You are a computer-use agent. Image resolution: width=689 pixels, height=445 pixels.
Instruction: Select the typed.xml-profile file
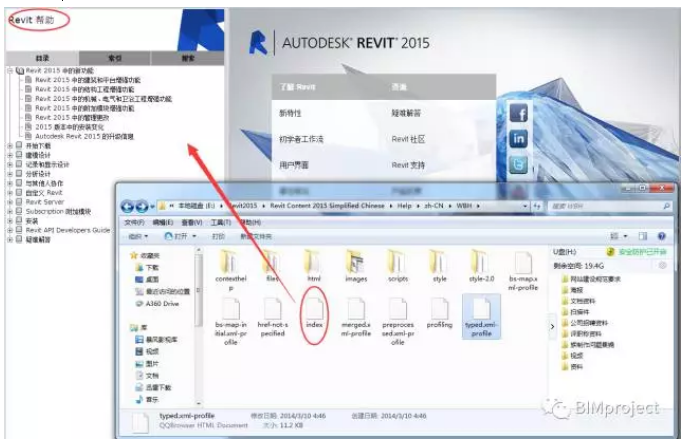(481, 317)
